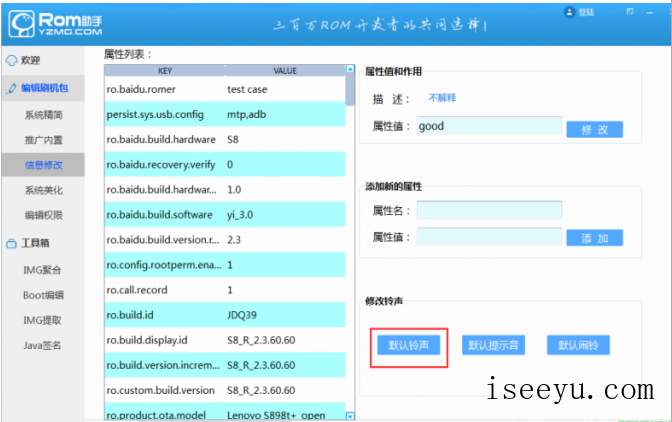Select the 'ro.call.record' row
Image resolution: width=672 pixels, height=422 pixels.
coord(225,290)
